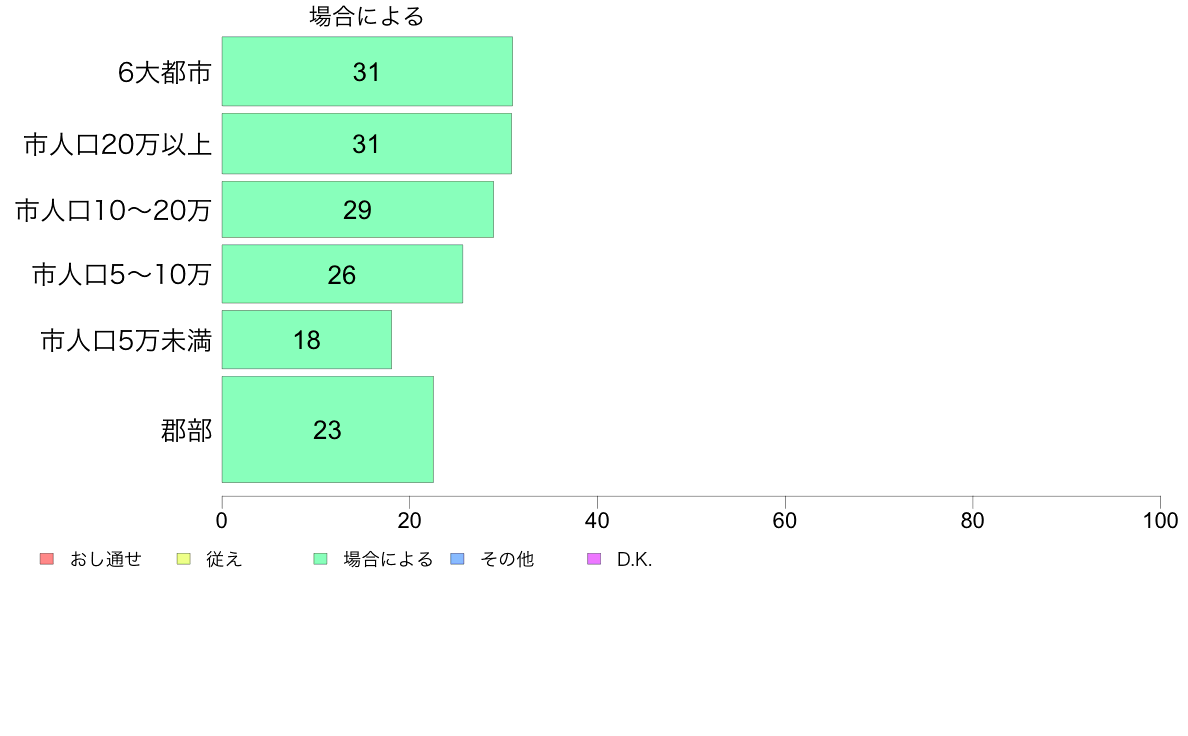The width and height of the screenshot is (1188, 736).
Task: Select the 市人口20万以上 bar
Action: coord(367,144)
